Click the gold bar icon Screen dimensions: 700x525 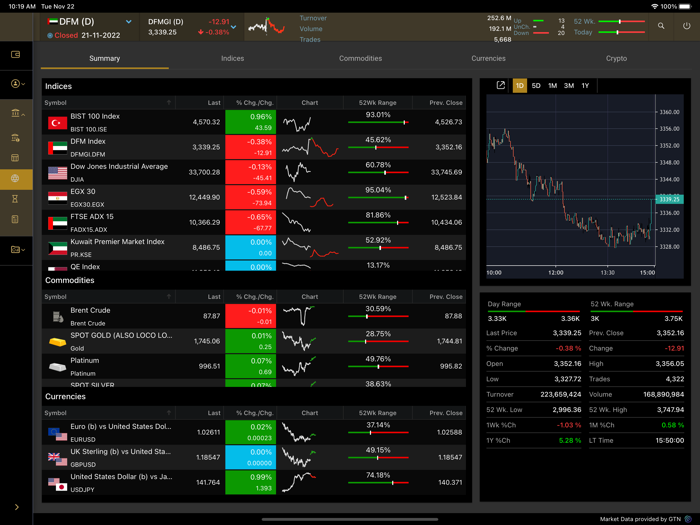57,342
